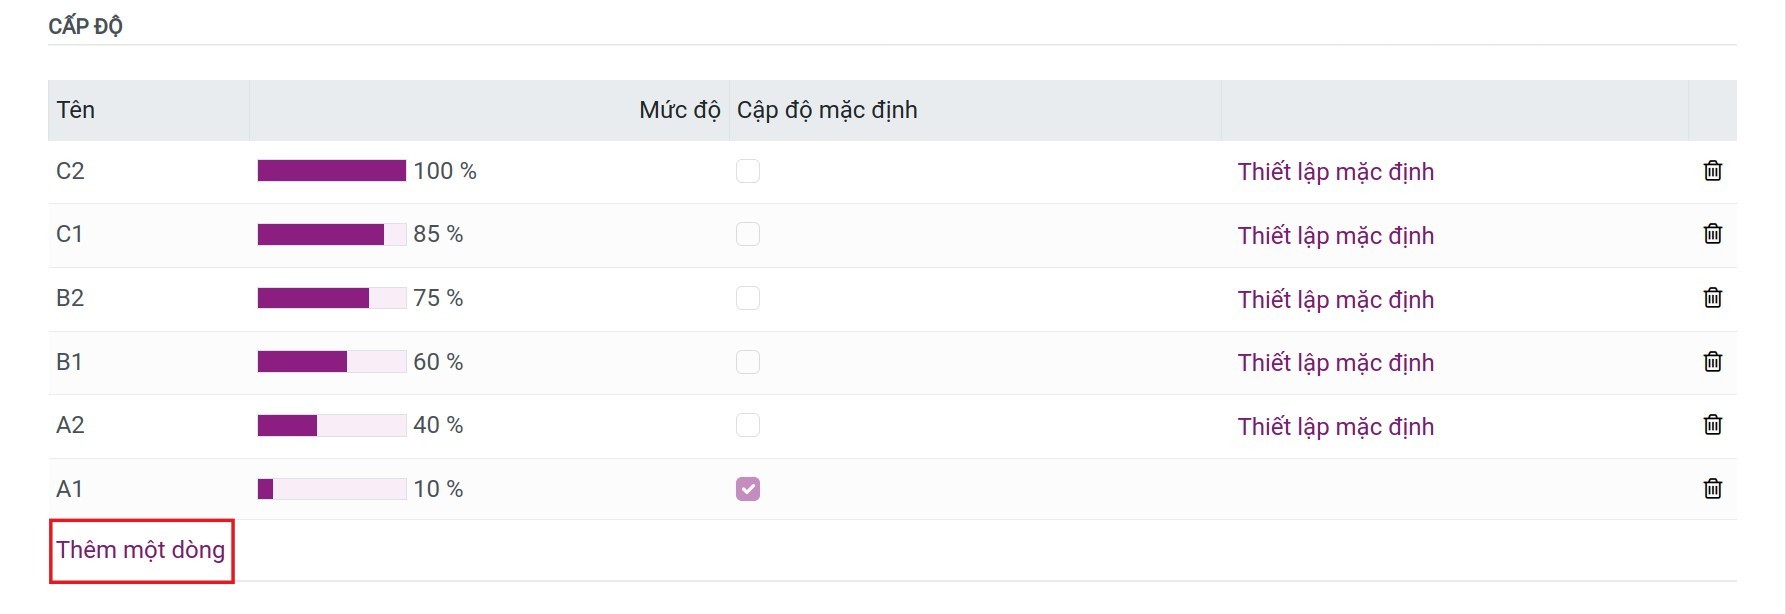The width and height of the screenshot is (1786, 614).
Task: Toggle default level checkbox for C1
Action: click(x=748, y=234)
